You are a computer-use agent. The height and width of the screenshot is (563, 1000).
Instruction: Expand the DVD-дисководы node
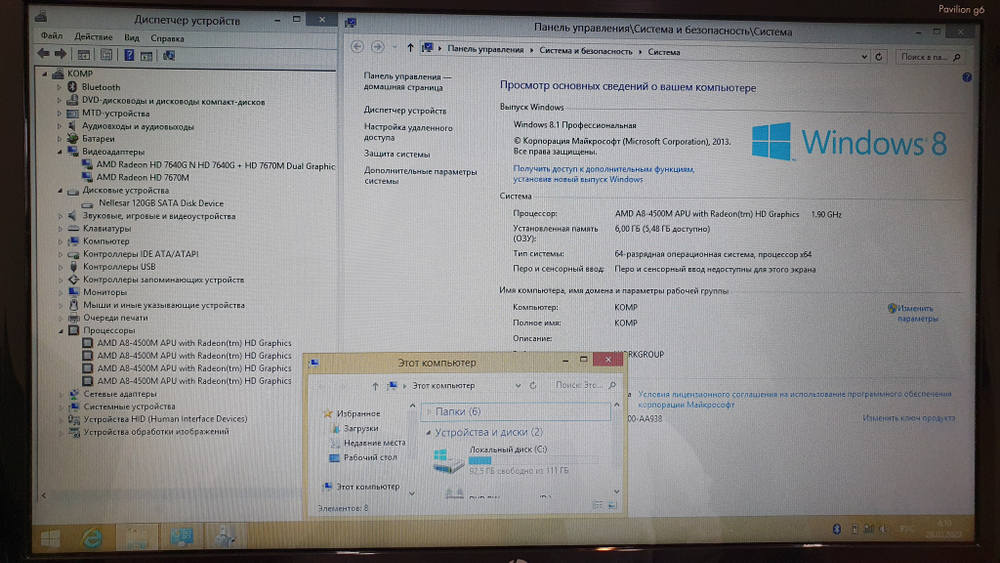pyautogui.click(x=59, y=101)
